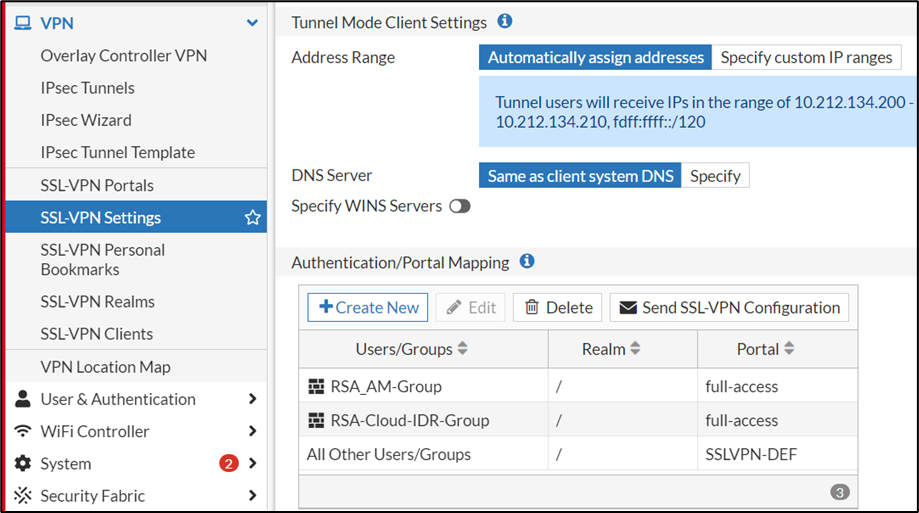
Task: Click the favorite star on SSL-VPN Settings
Action: pyautogui.click(x=252, y=217)
